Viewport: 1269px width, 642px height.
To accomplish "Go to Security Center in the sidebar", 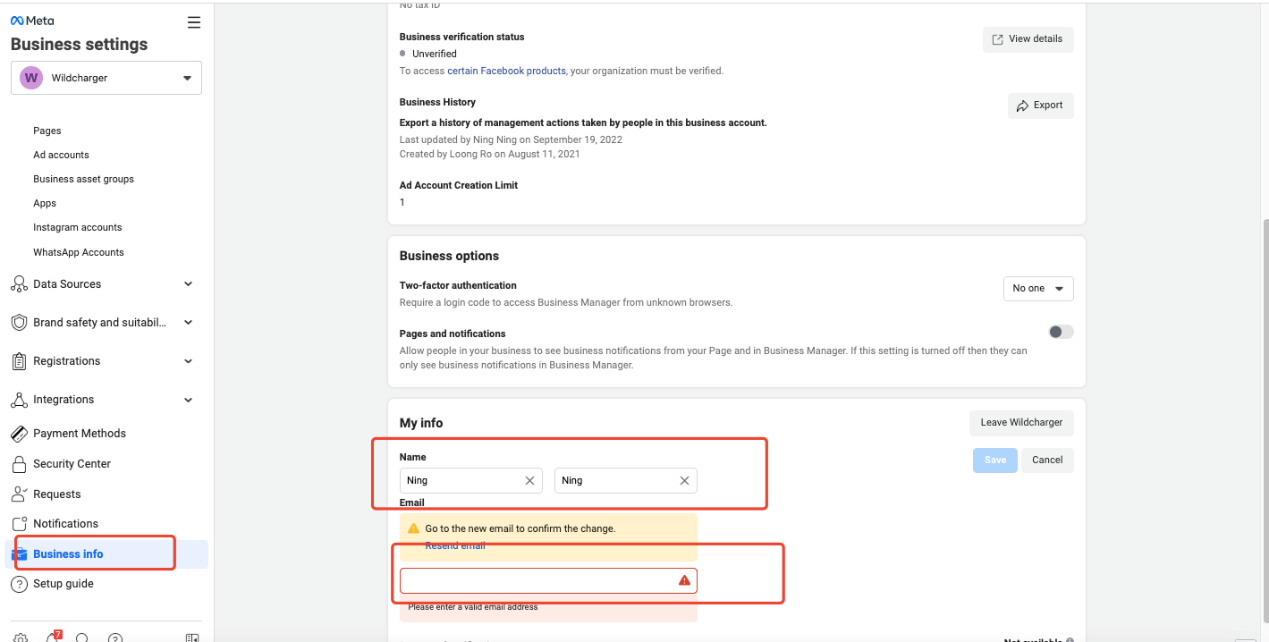I will click(x=71, y=464).
